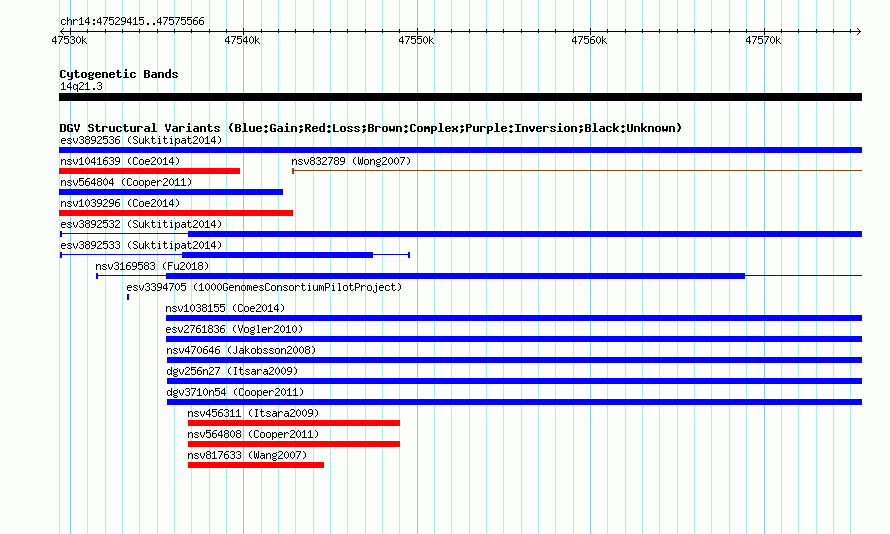The height and width of the screenshot is (534, 890).
Task: Click the esv3892536 (Suktitipat2014) variant label
Action: 141,140
